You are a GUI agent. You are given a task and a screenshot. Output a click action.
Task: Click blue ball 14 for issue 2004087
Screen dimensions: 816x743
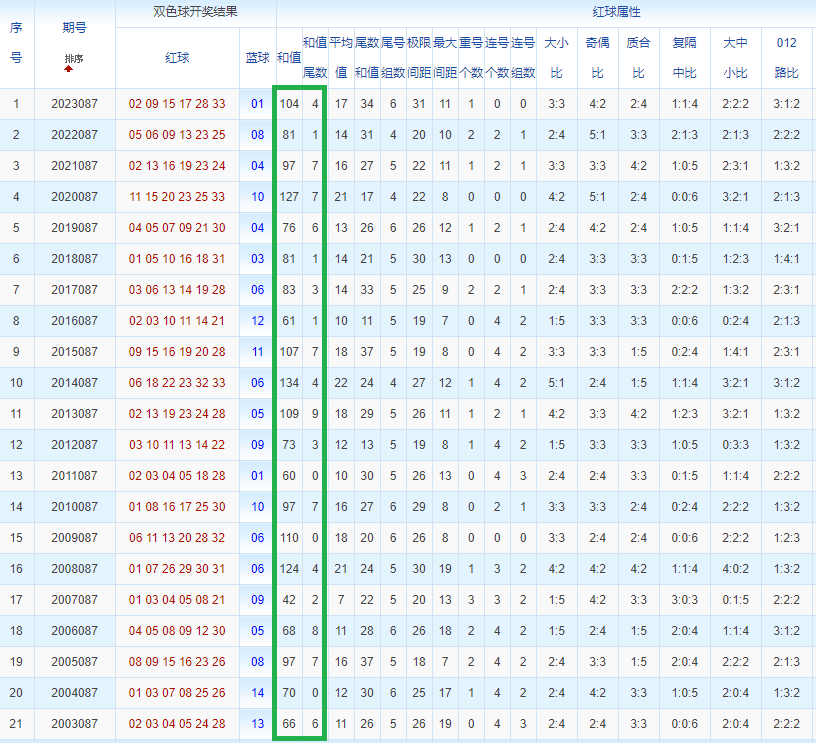point(258,693)
